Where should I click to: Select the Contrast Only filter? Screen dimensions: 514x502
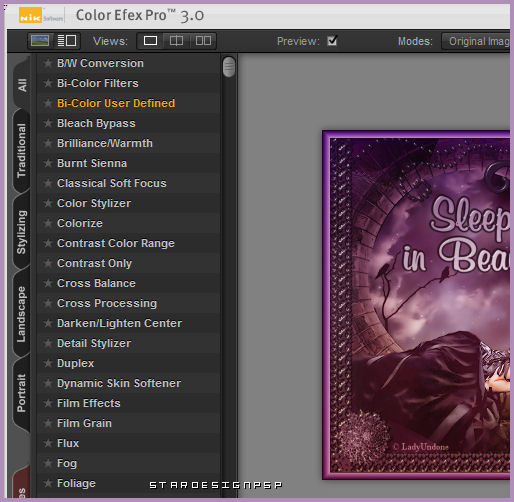click(x=129, y=263)
